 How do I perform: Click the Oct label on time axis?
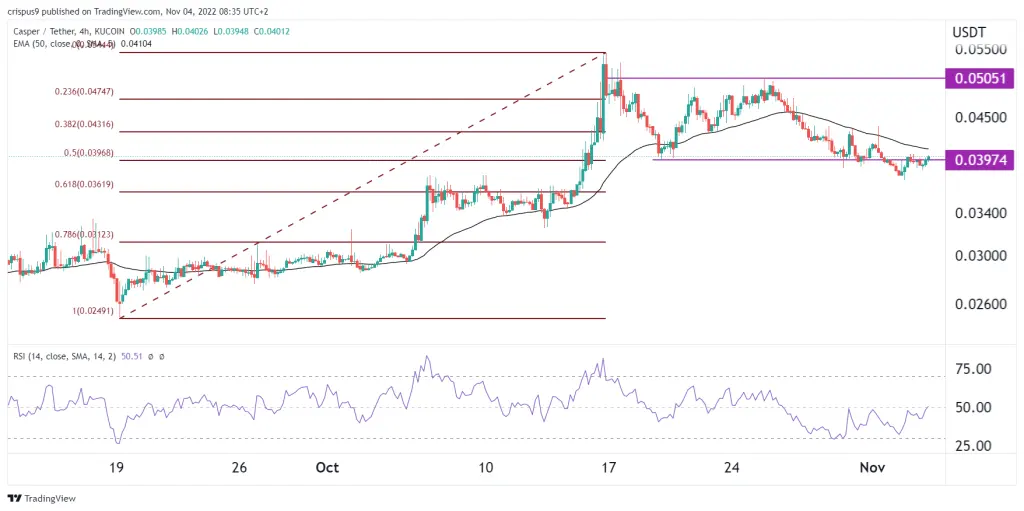point(327,468)
